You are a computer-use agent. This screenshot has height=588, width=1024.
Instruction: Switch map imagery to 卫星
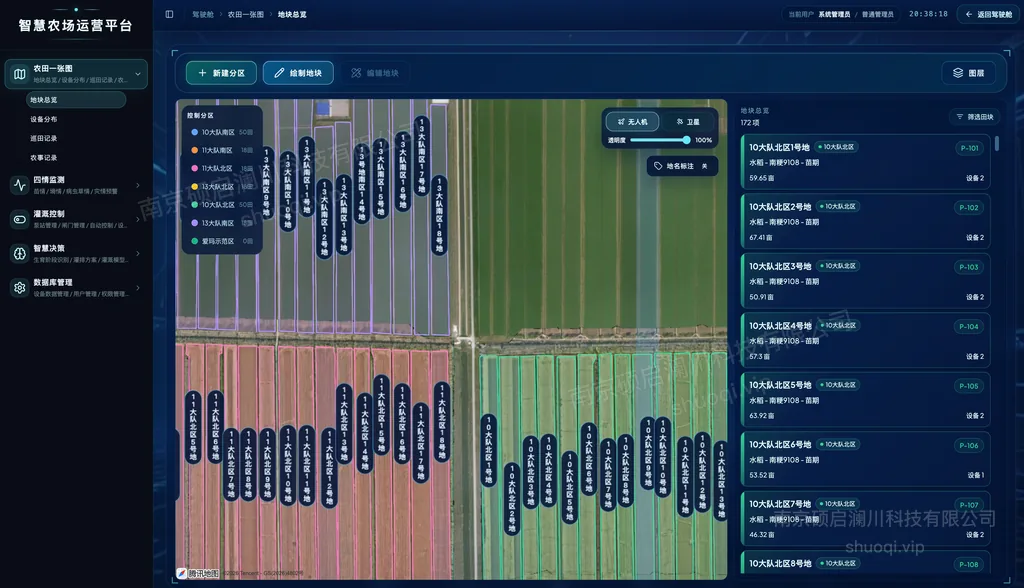tap(688, 122)
